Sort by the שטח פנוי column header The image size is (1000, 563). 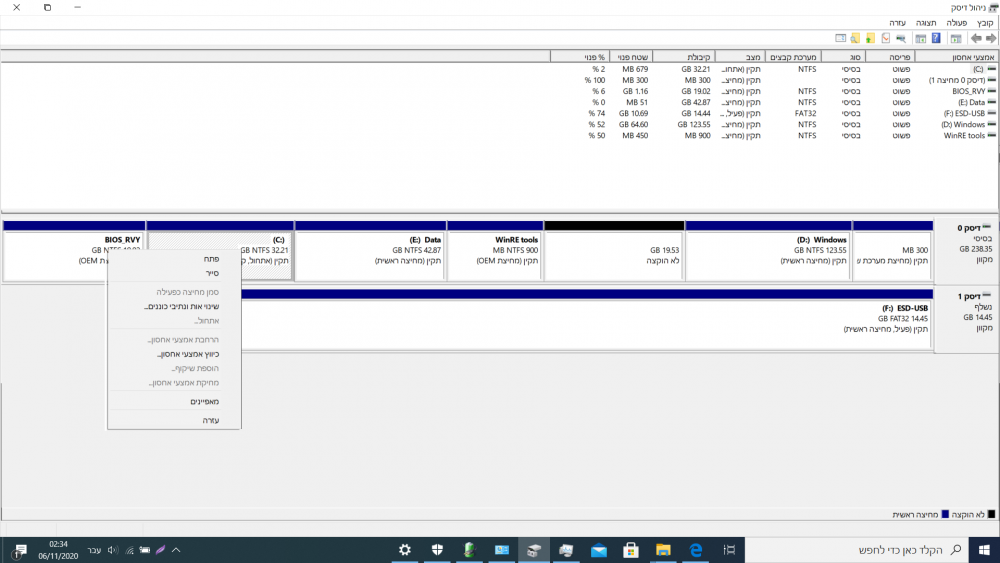coord(631,57)
